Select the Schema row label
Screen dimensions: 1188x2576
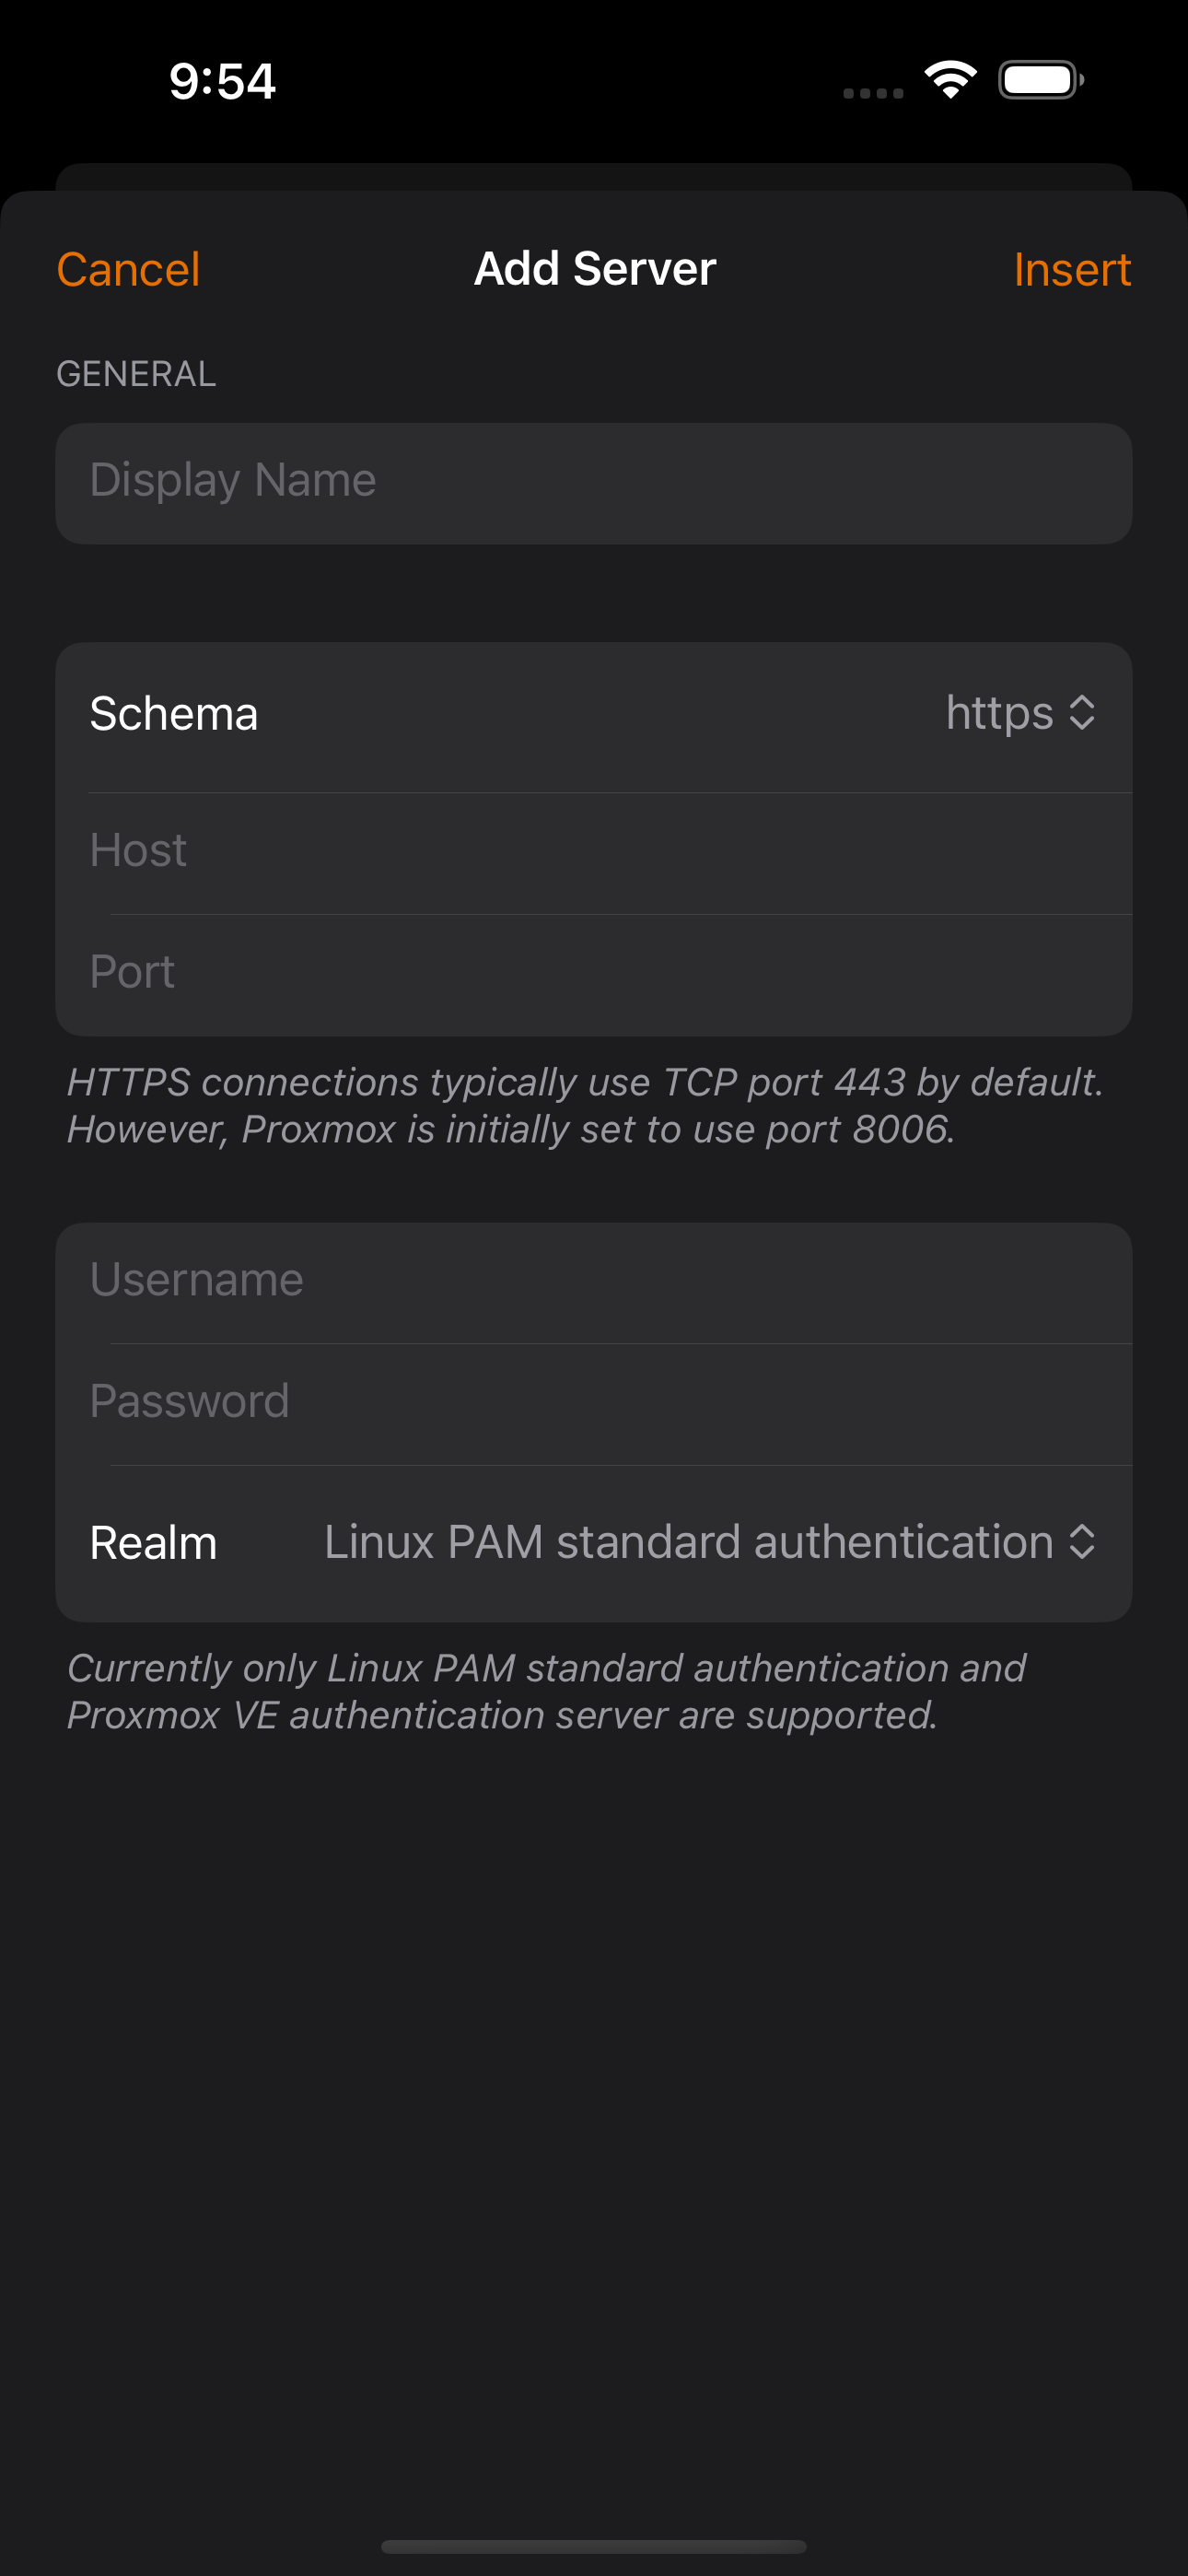(174, 714)
